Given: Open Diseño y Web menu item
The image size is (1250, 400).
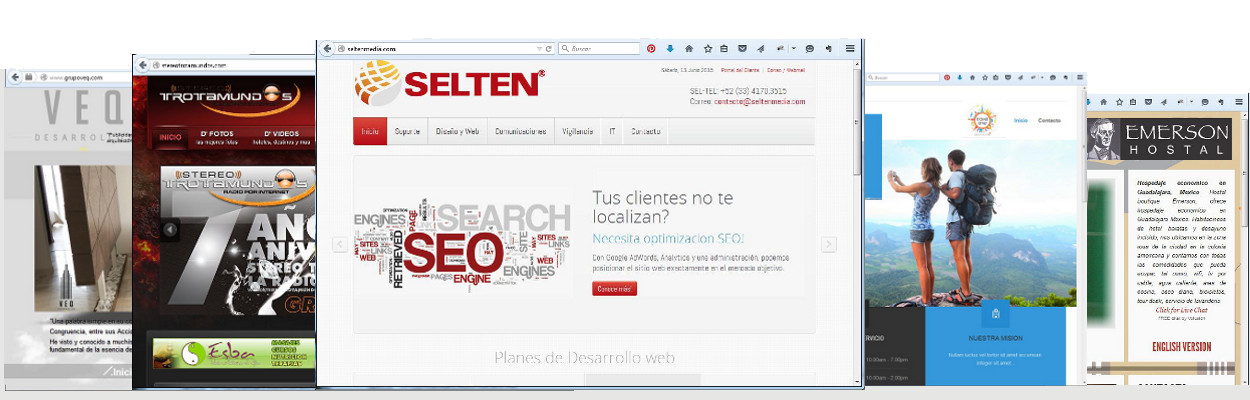Looking at the screenshot, I should point(457,131).
